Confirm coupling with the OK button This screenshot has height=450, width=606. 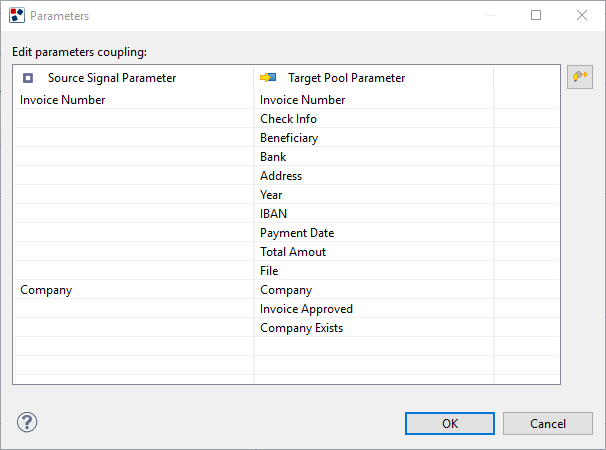pyautogui.click(x=450, y=423)
